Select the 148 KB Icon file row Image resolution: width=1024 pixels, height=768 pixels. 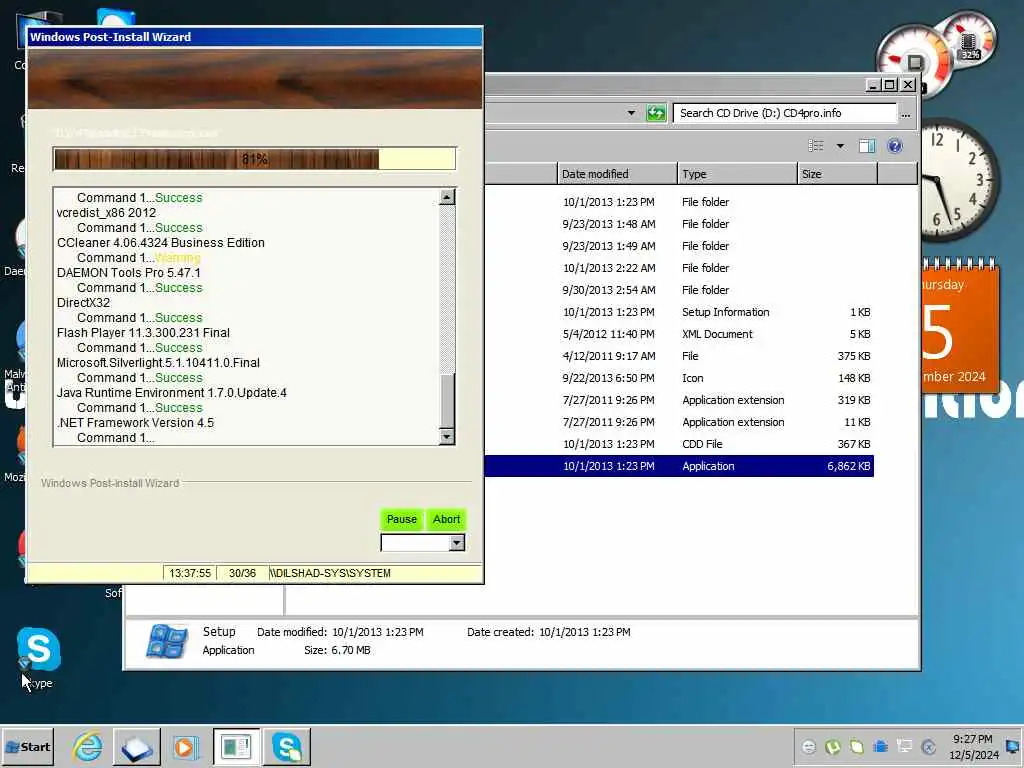679,378
